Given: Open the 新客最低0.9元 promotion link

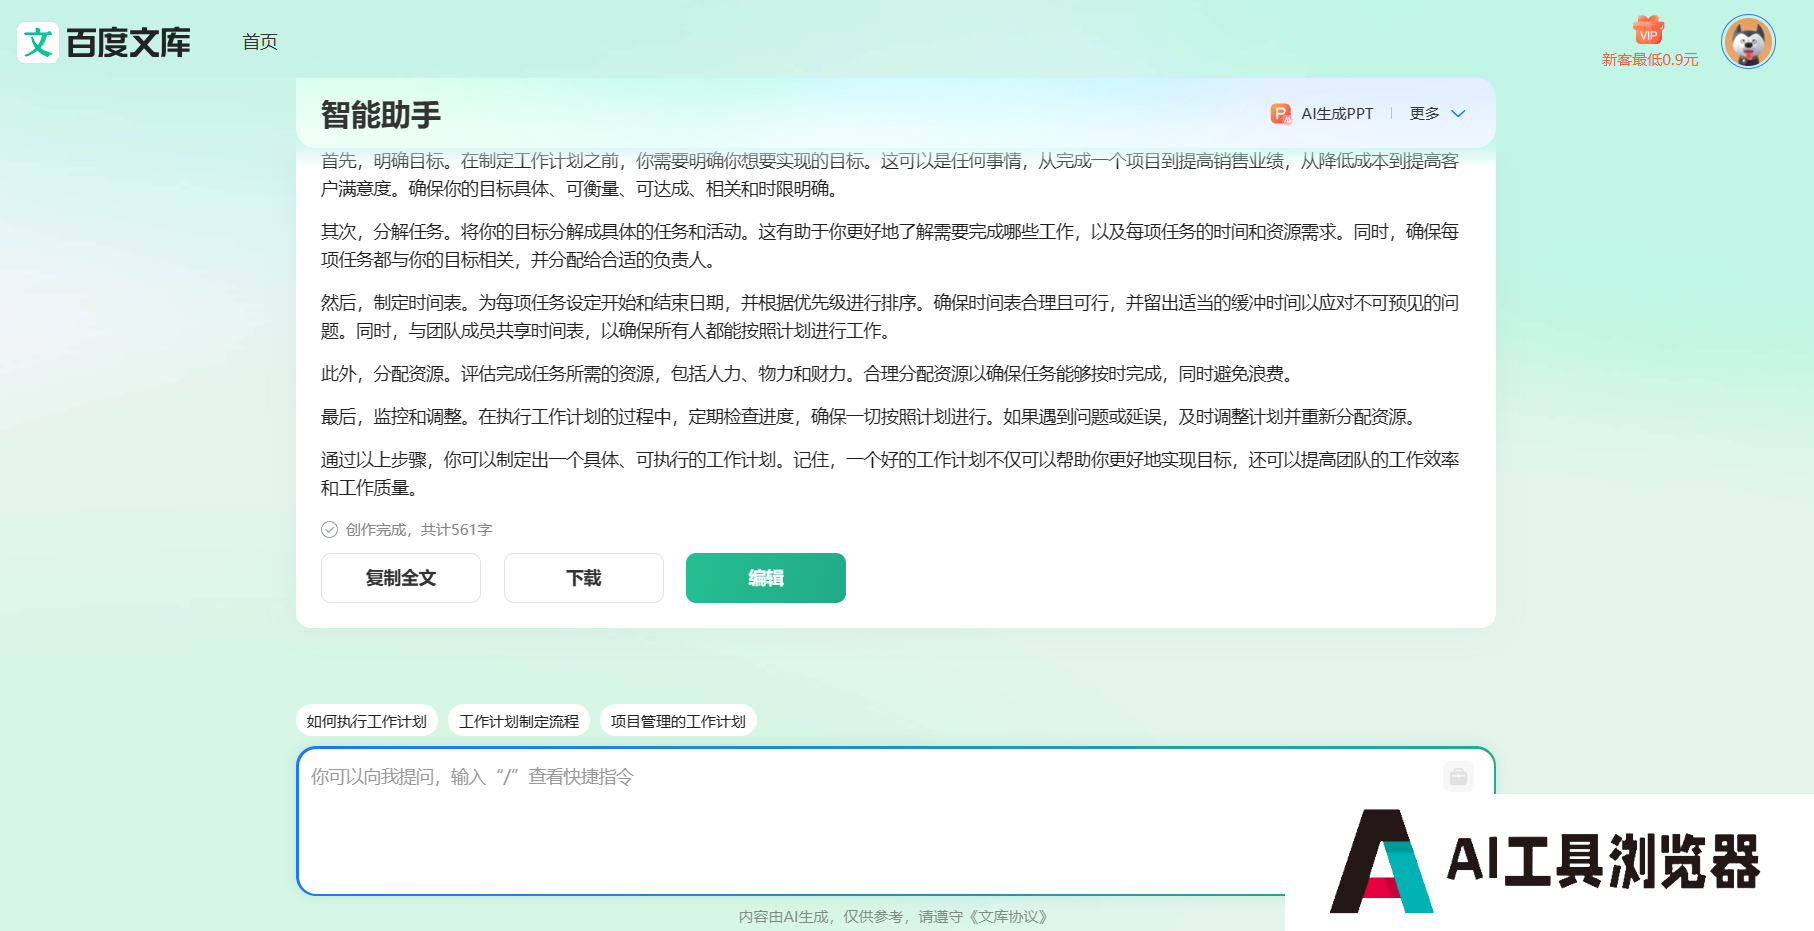Looking at the screenshot, I should coord(1649,60).
